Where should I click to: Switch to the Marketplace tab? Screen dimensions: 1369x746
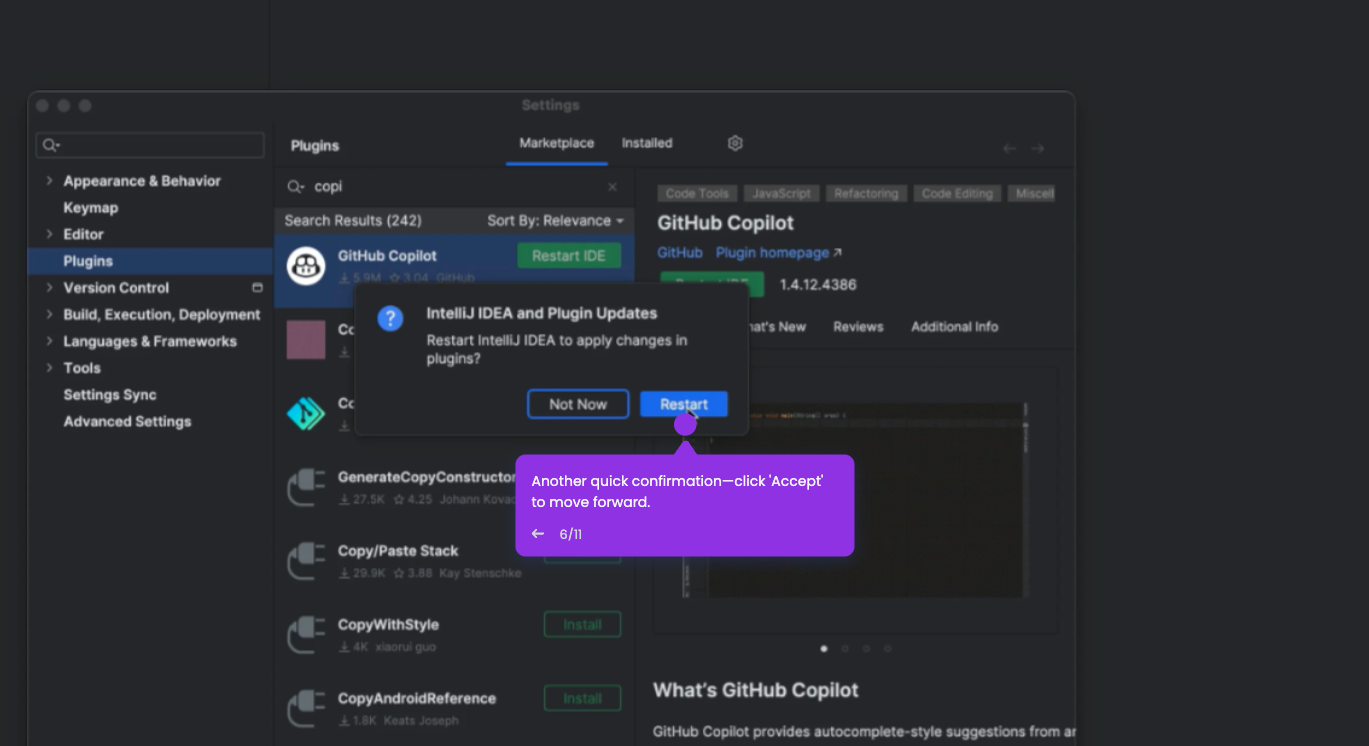[556, 143]
